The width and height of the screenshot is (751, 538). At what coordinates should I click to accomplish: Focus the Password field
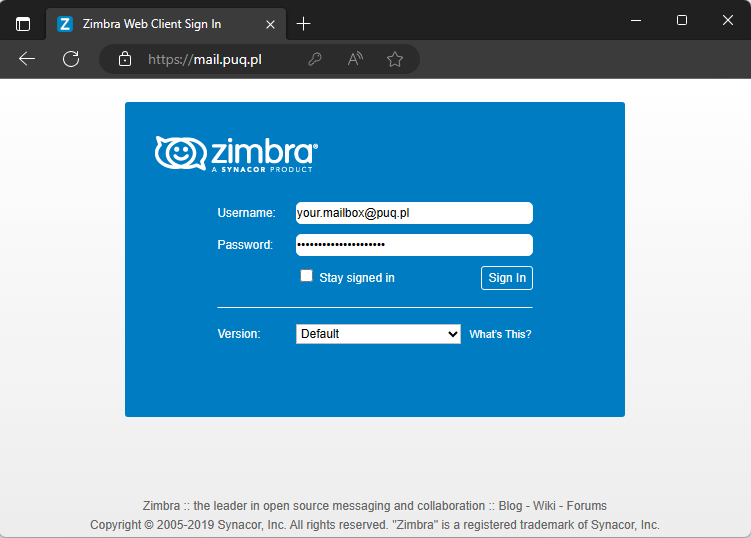(414, 245)
